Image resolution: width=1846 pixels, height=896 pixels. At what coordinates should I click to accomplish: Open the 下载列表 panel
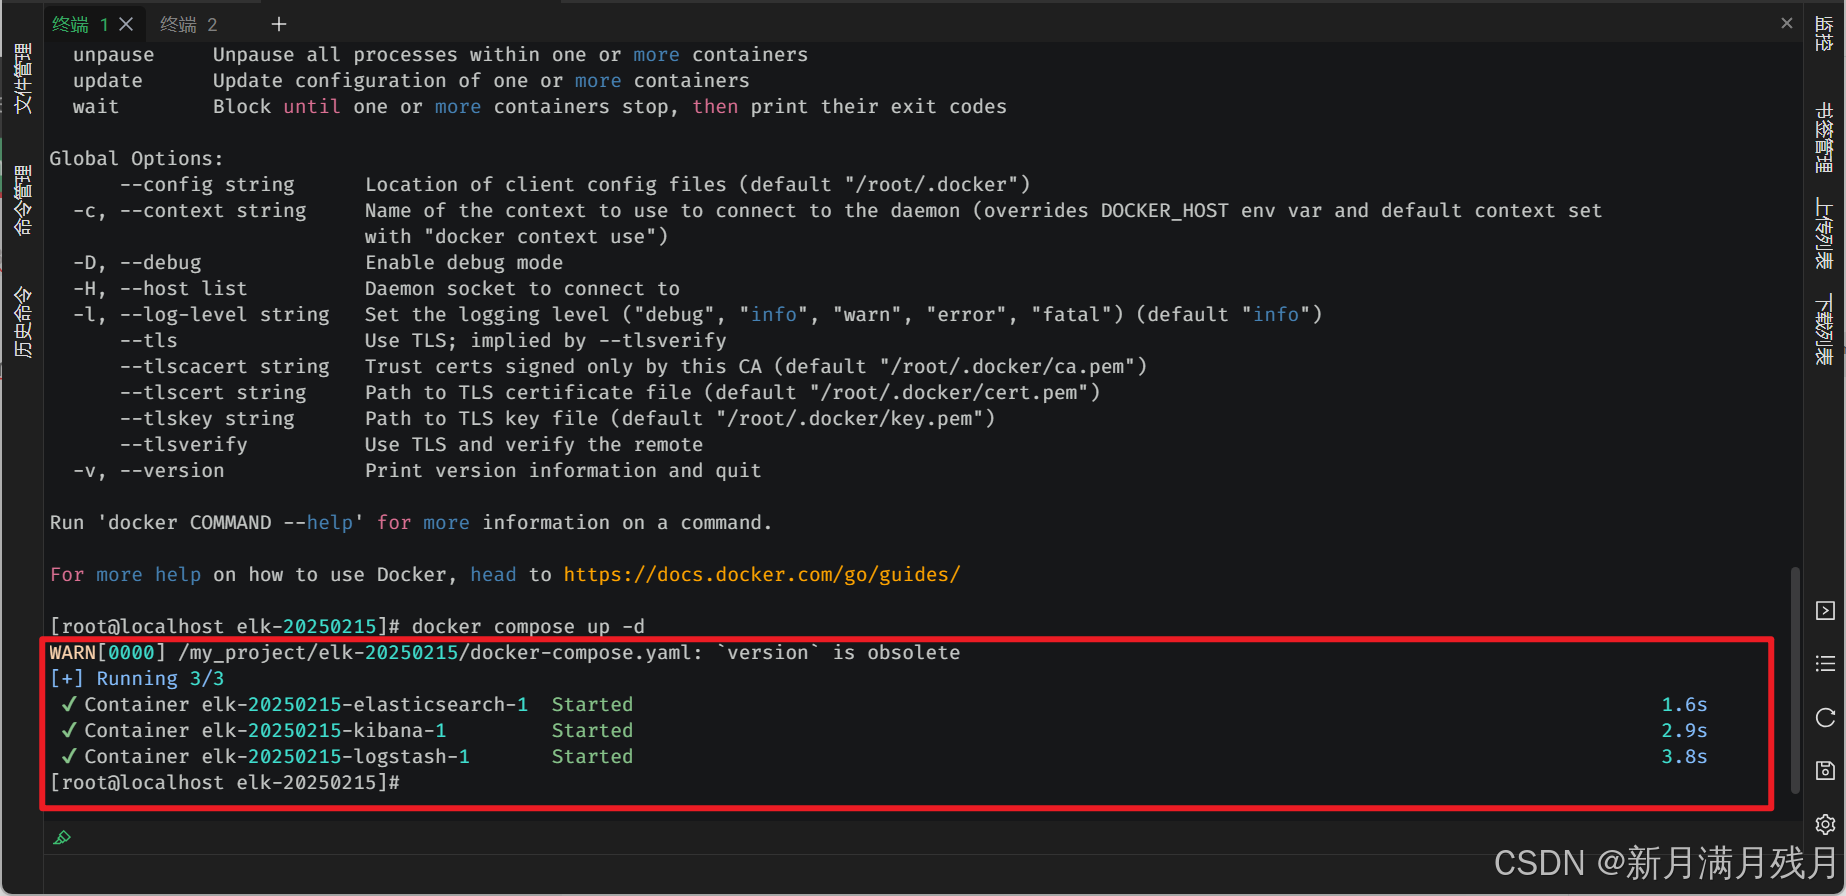pos(1824,329)
